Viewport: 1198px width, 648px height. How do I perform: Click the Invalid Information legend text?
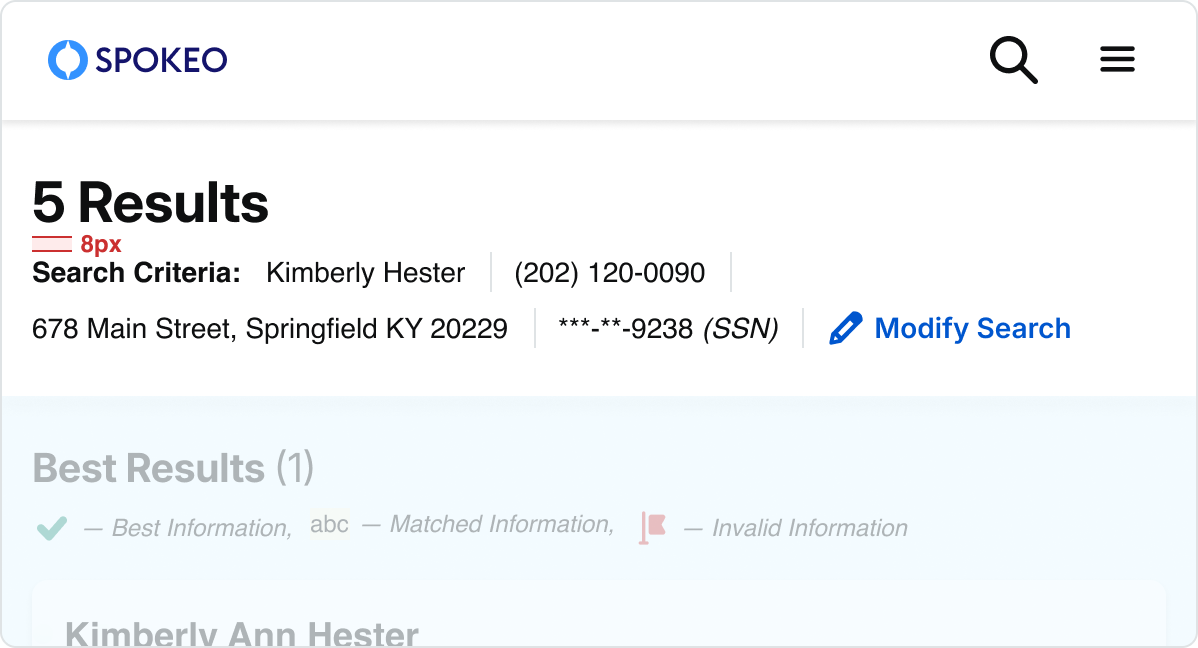pos(809,528)
